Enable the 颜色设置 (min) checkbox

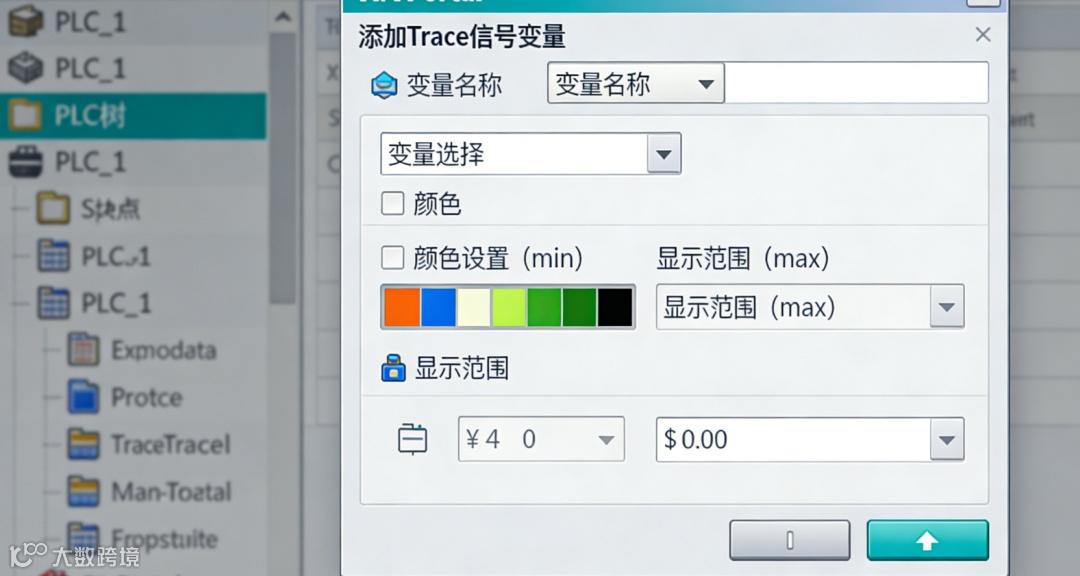click(x=393, y=258)
